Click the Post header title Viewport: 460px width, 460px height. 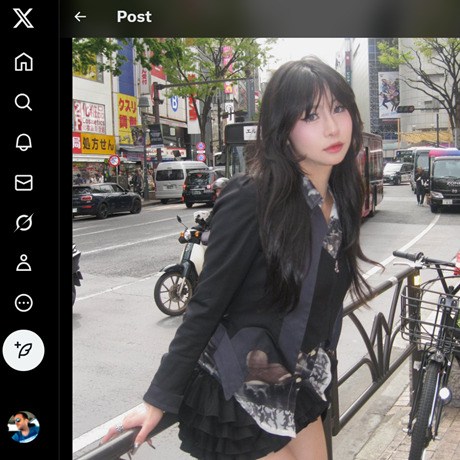134,17
